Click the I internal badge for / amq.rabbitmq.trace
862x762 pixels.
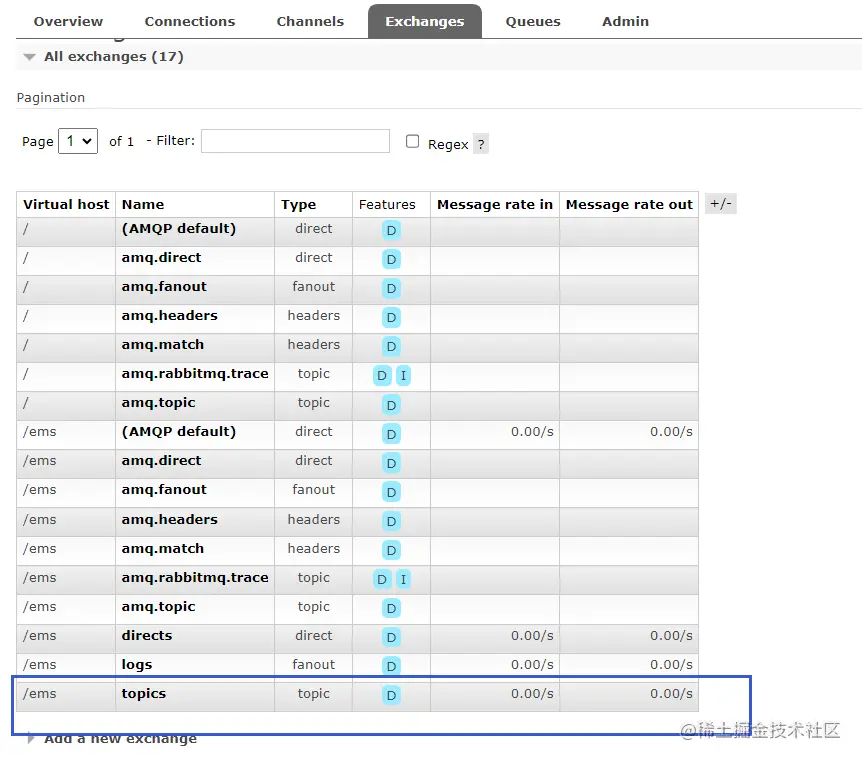pos(404,376)
